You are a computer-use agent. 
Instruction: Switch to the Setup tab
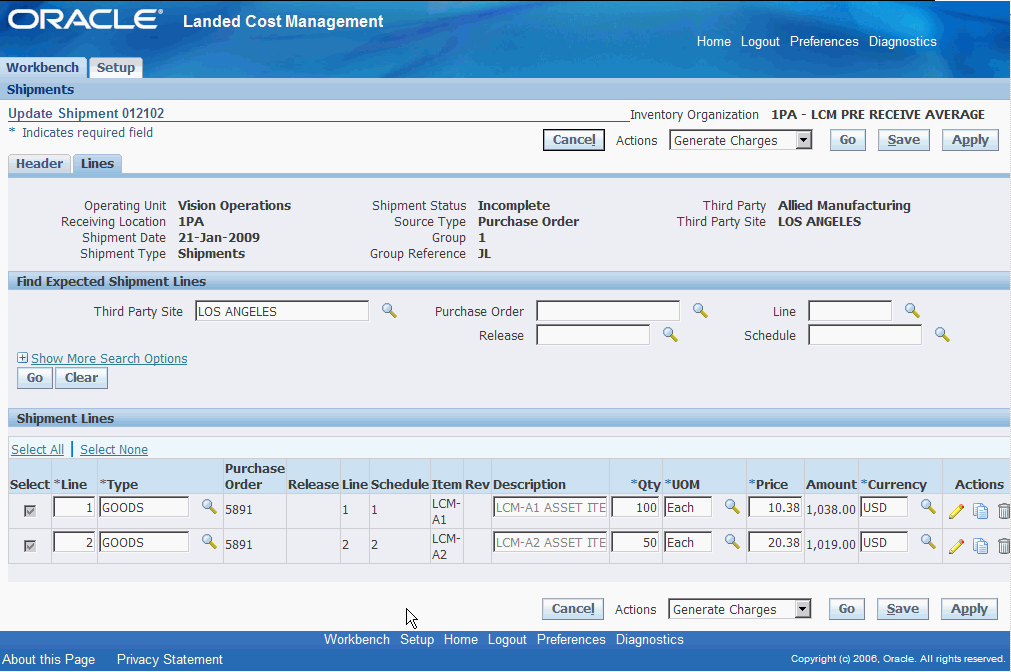coord(116,68)
